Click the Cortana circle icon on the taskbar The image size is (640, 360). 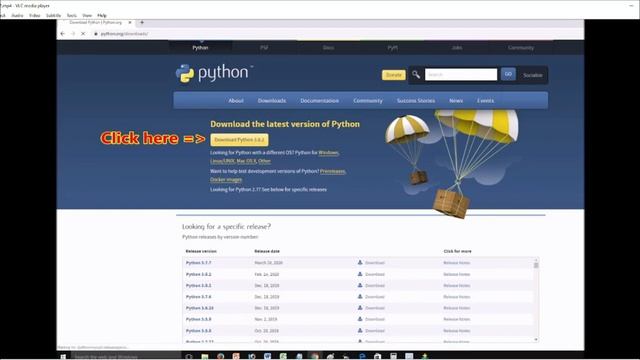189,357
